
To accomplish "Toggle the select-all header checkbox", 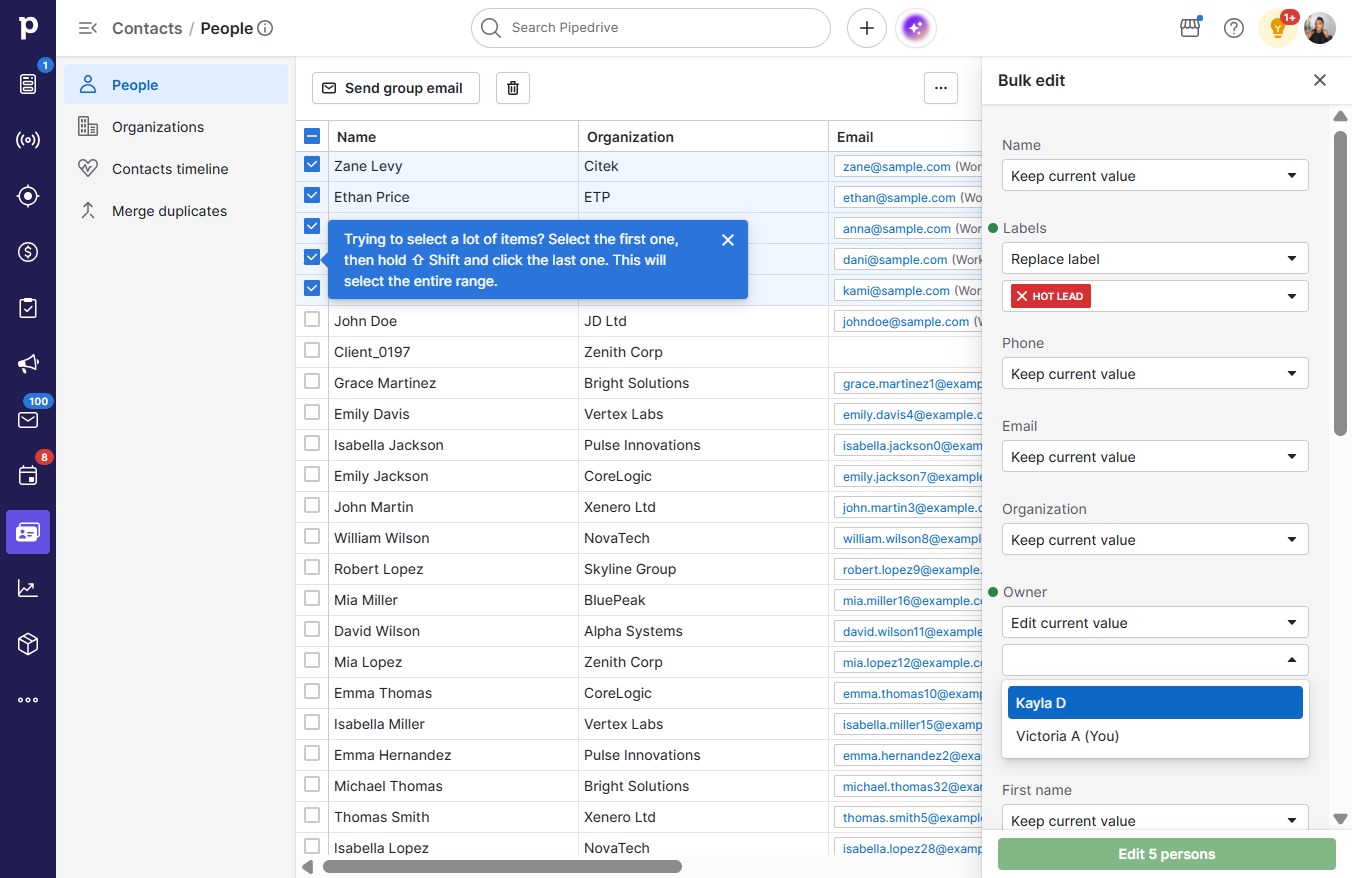I will pyautogui.click(x=312, y=136).
